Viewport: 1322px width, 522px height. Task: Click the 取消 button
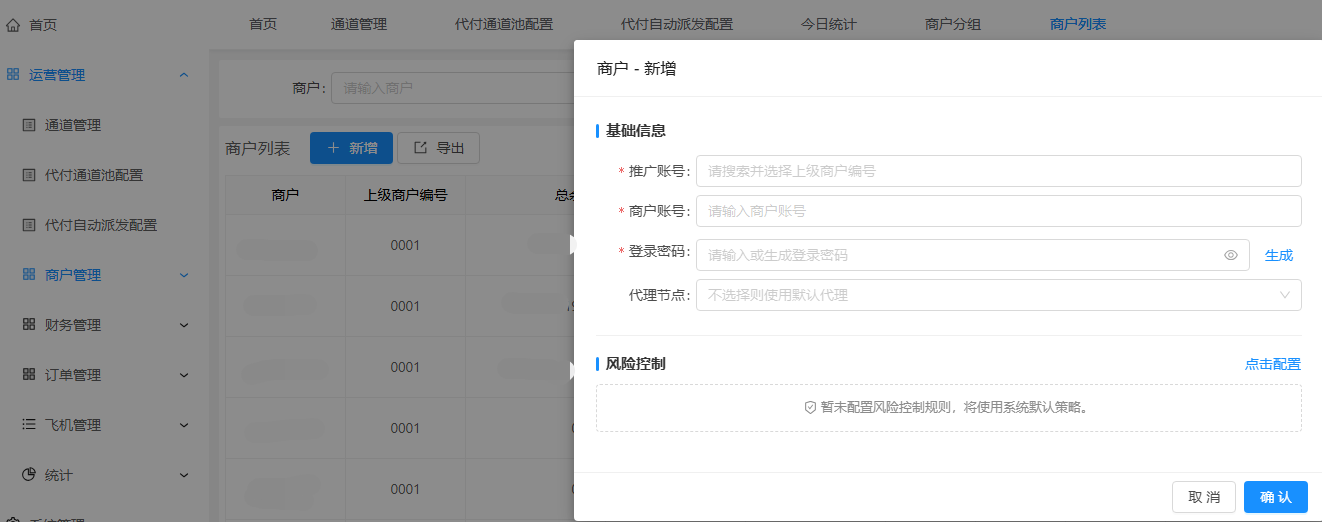coord(1204,497)
